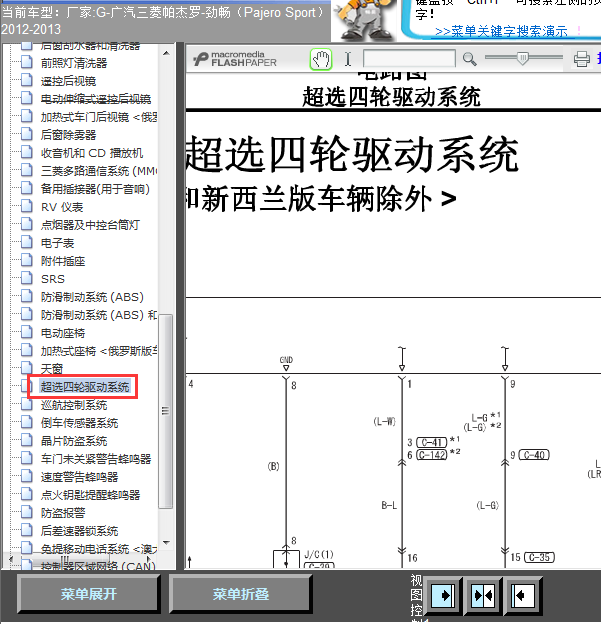Click the B-L wire color label
Image resolution: width=601 pixels, height=624 pixels.
389,505
